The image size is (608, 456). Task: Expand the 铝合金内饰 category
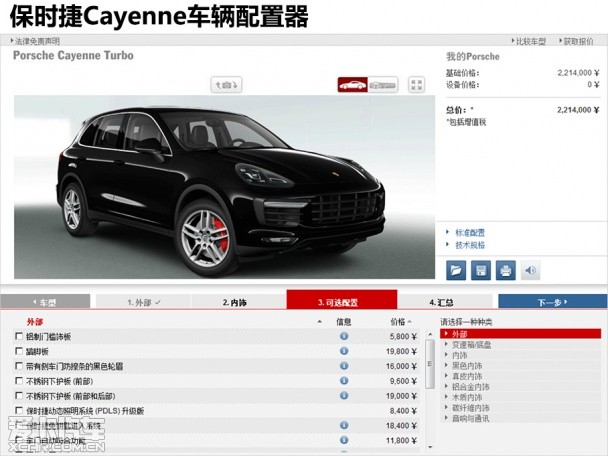[x=520, y=387]
